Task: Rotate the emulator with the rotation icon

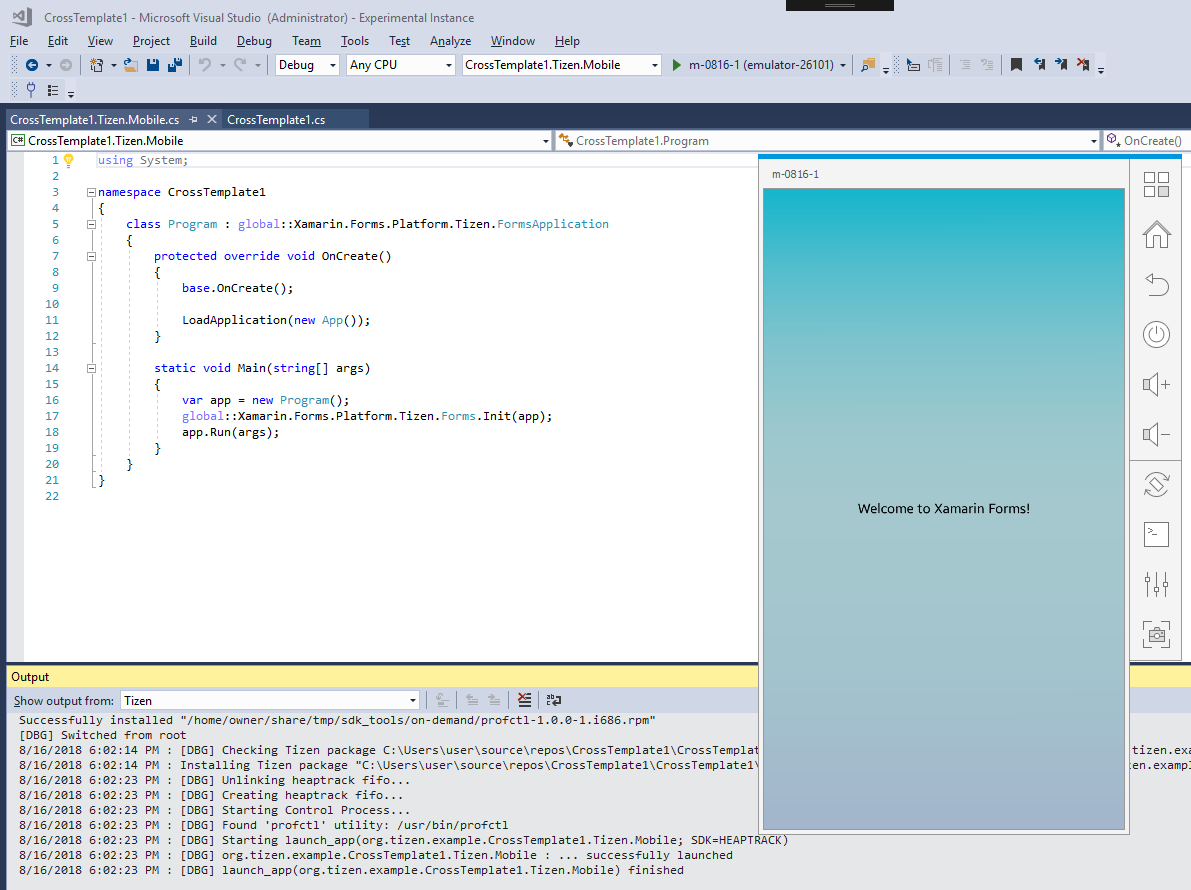Action: 1156,485
